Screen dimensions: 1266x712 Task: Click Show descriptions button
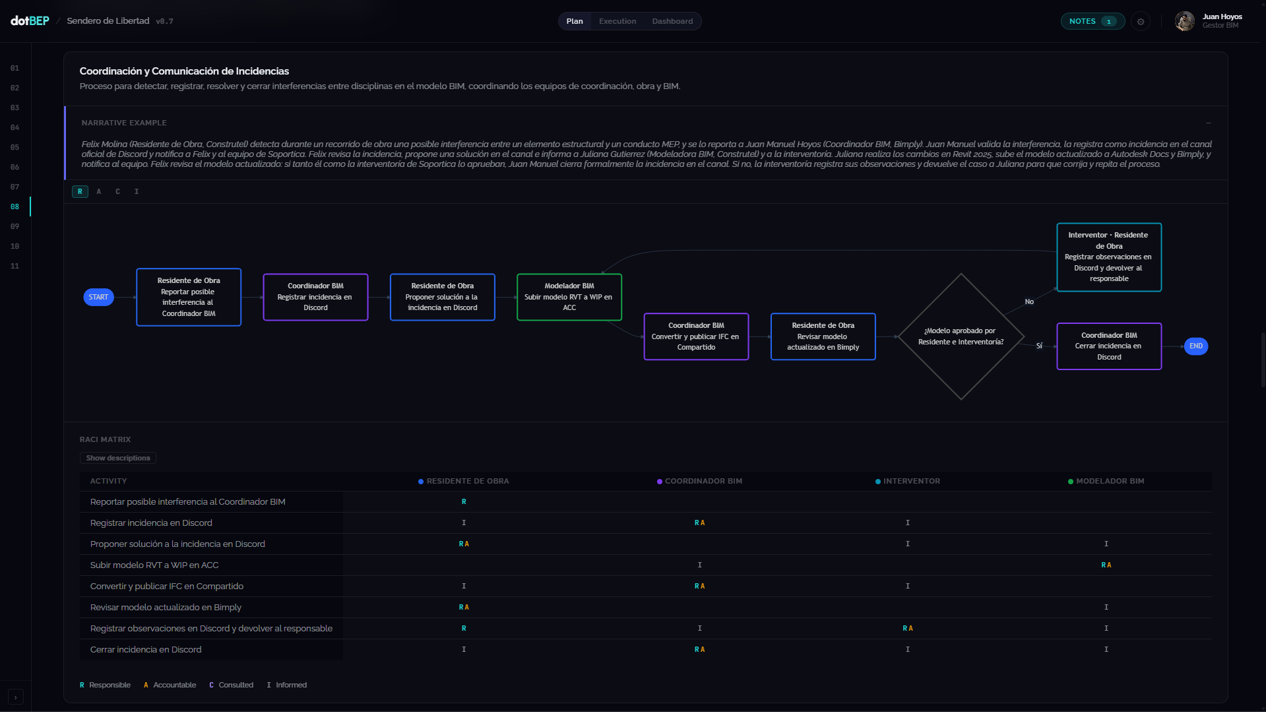click(118, 458)
